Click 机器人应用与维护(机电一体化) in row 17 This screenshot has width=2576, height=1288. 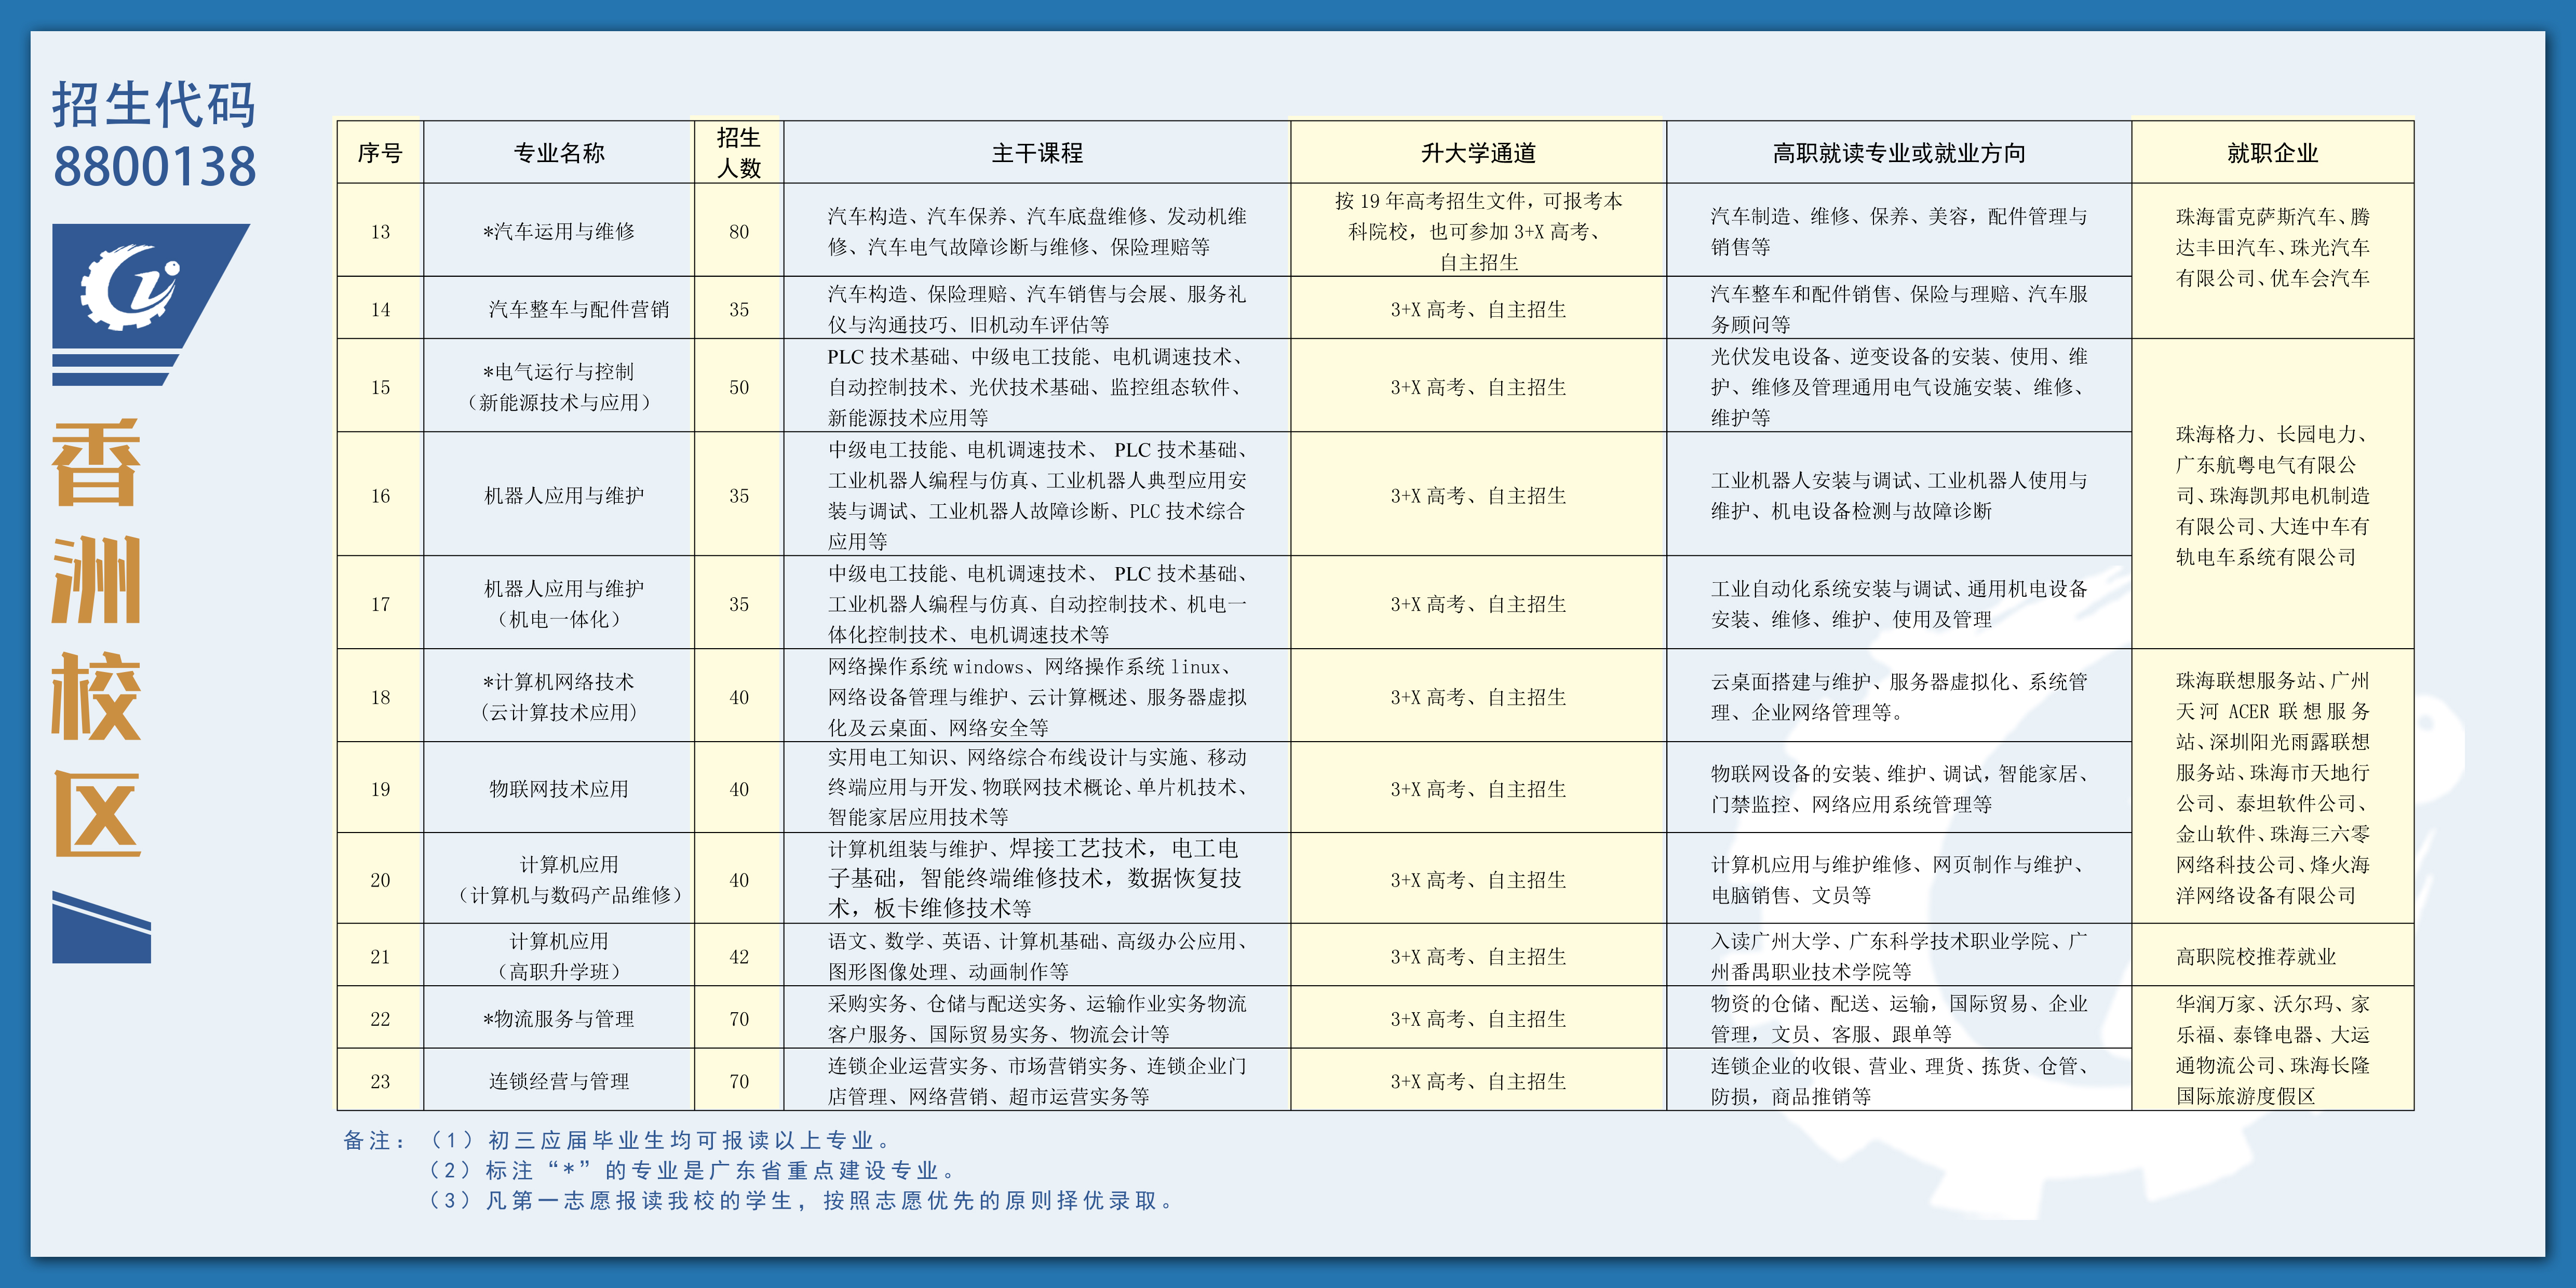(564, 604)
